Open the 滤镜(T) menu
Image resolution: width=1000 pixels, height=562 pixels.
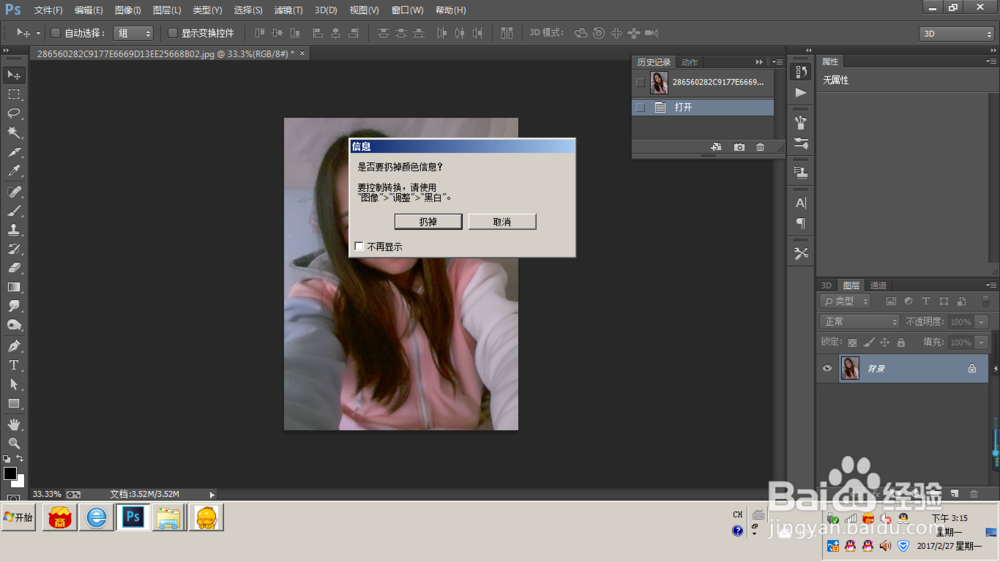[x=288, y=10]
